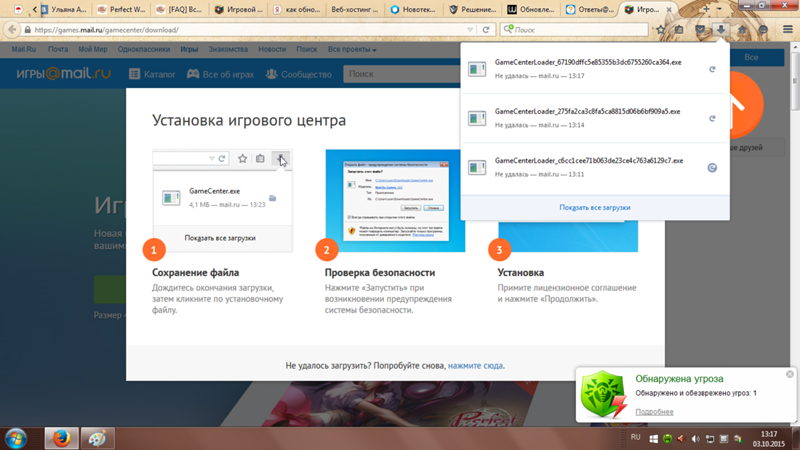Screen dimensions: 800x450
Task: Click the RU language indicator
Action: 635,437
